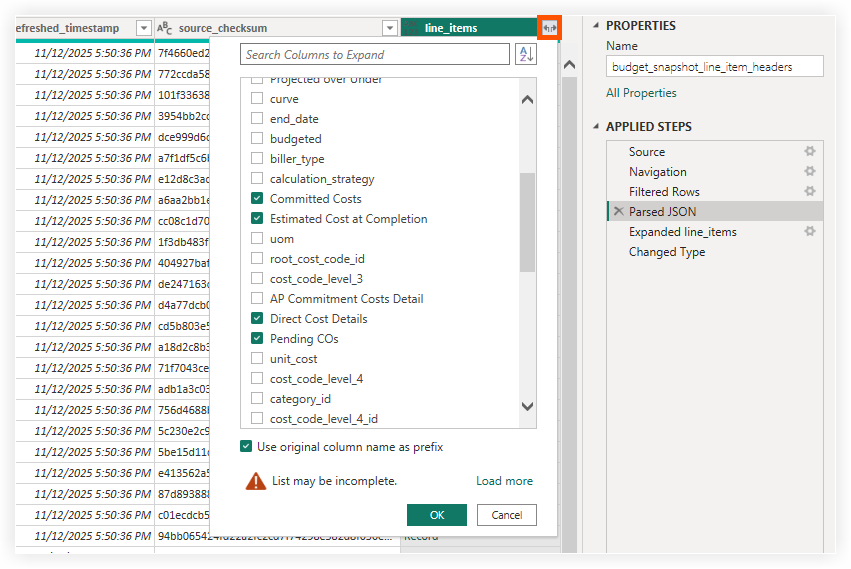Click the checksum cell c01ecdcb5
The height and width of the screenshot is (569, 851).
[183, 515]
